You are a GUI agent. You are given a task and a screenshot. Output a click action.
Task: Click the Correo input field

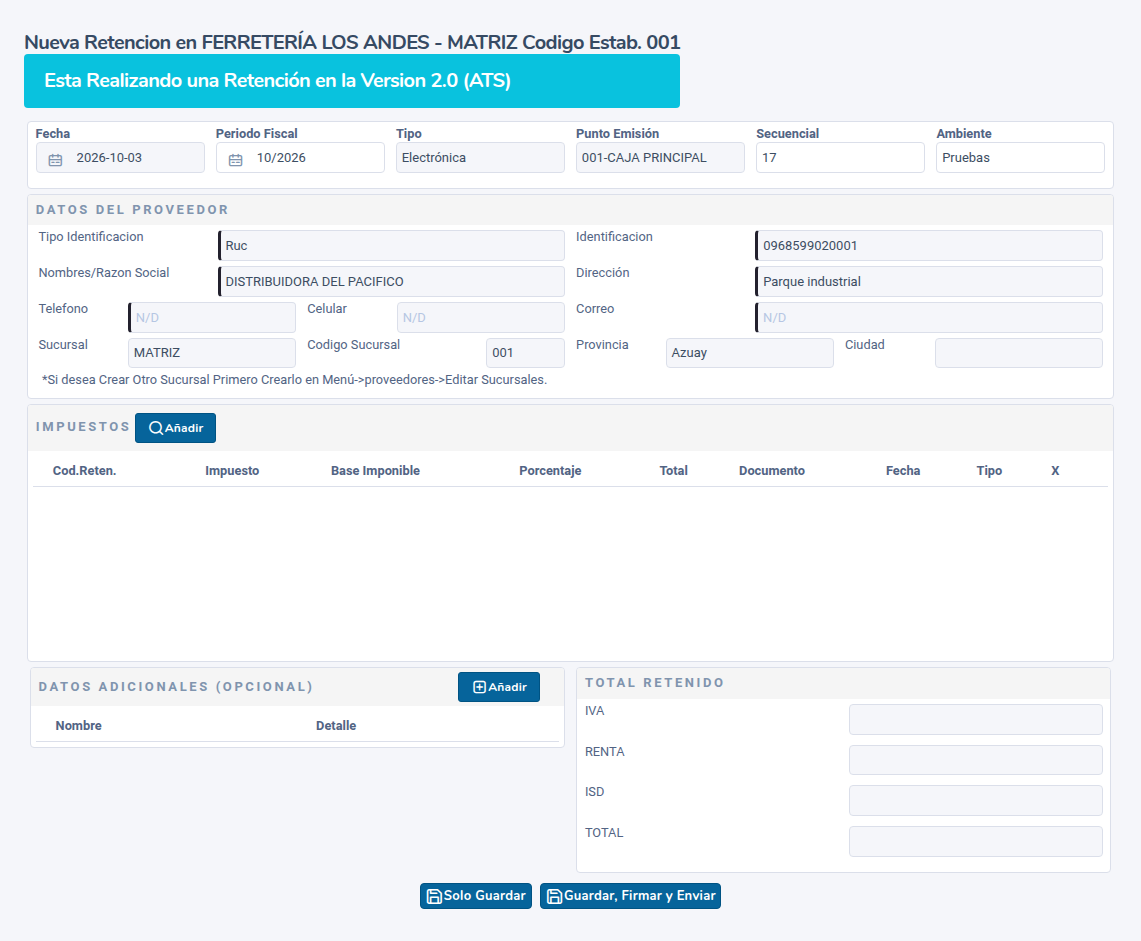[929, 317]
